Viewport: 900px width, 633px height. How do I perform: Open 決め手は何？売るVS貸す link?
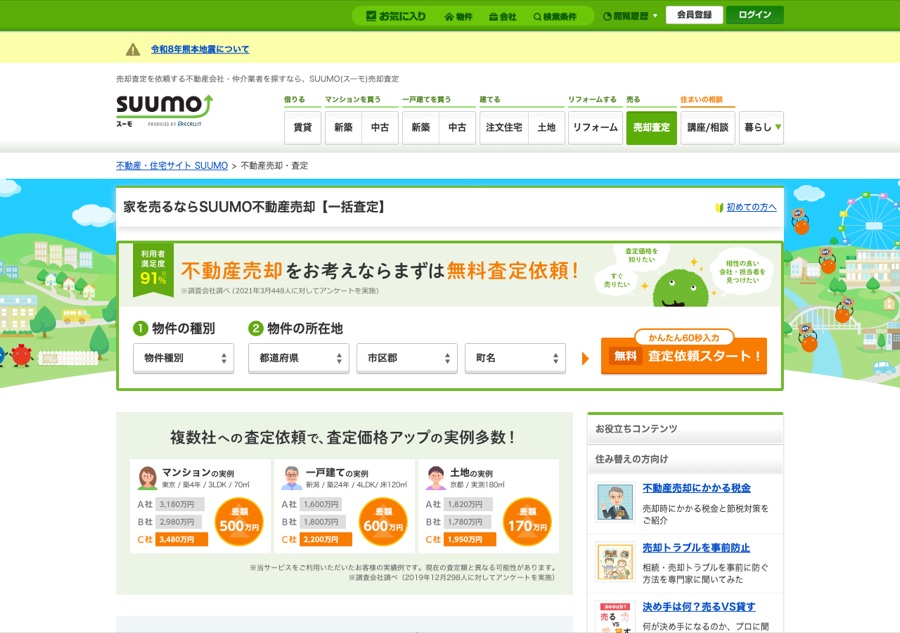tap(699, 607)
